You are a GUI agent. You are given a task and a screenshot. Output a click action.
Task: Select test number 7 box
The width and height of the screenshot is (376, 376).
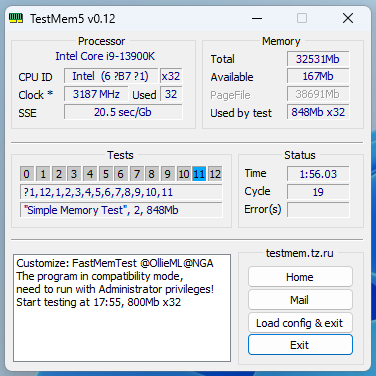point(136,174)
